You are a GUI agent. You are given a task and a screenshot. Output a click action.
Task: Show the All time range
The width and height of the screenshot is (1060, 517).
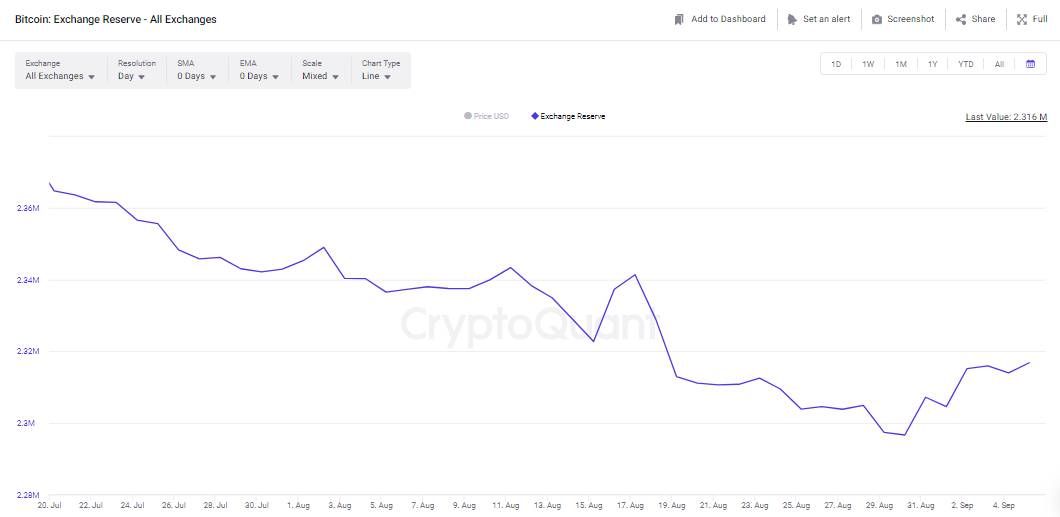(x=999, y=64)
